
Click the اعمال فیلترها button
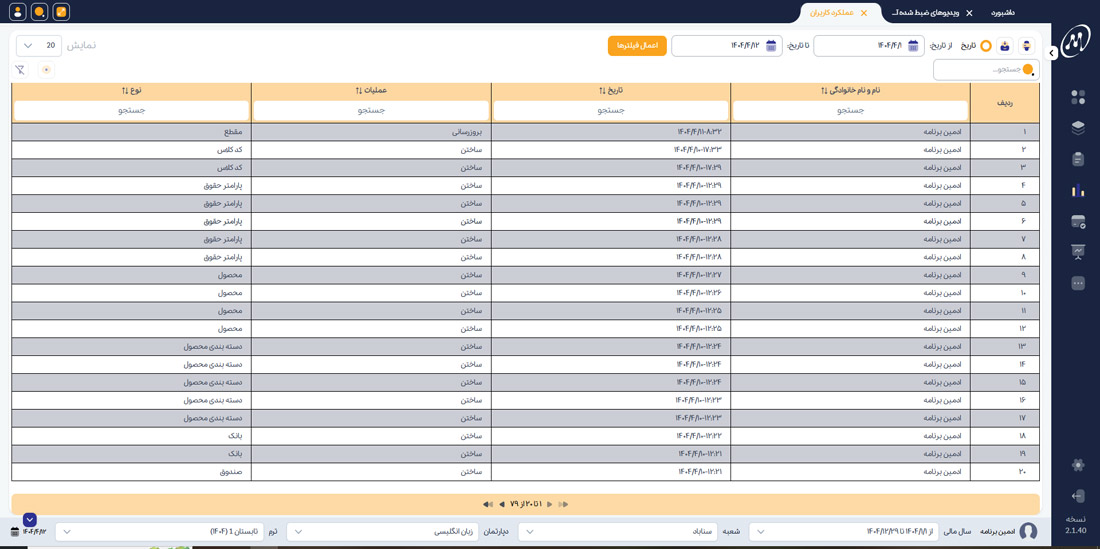pos(637,46)
